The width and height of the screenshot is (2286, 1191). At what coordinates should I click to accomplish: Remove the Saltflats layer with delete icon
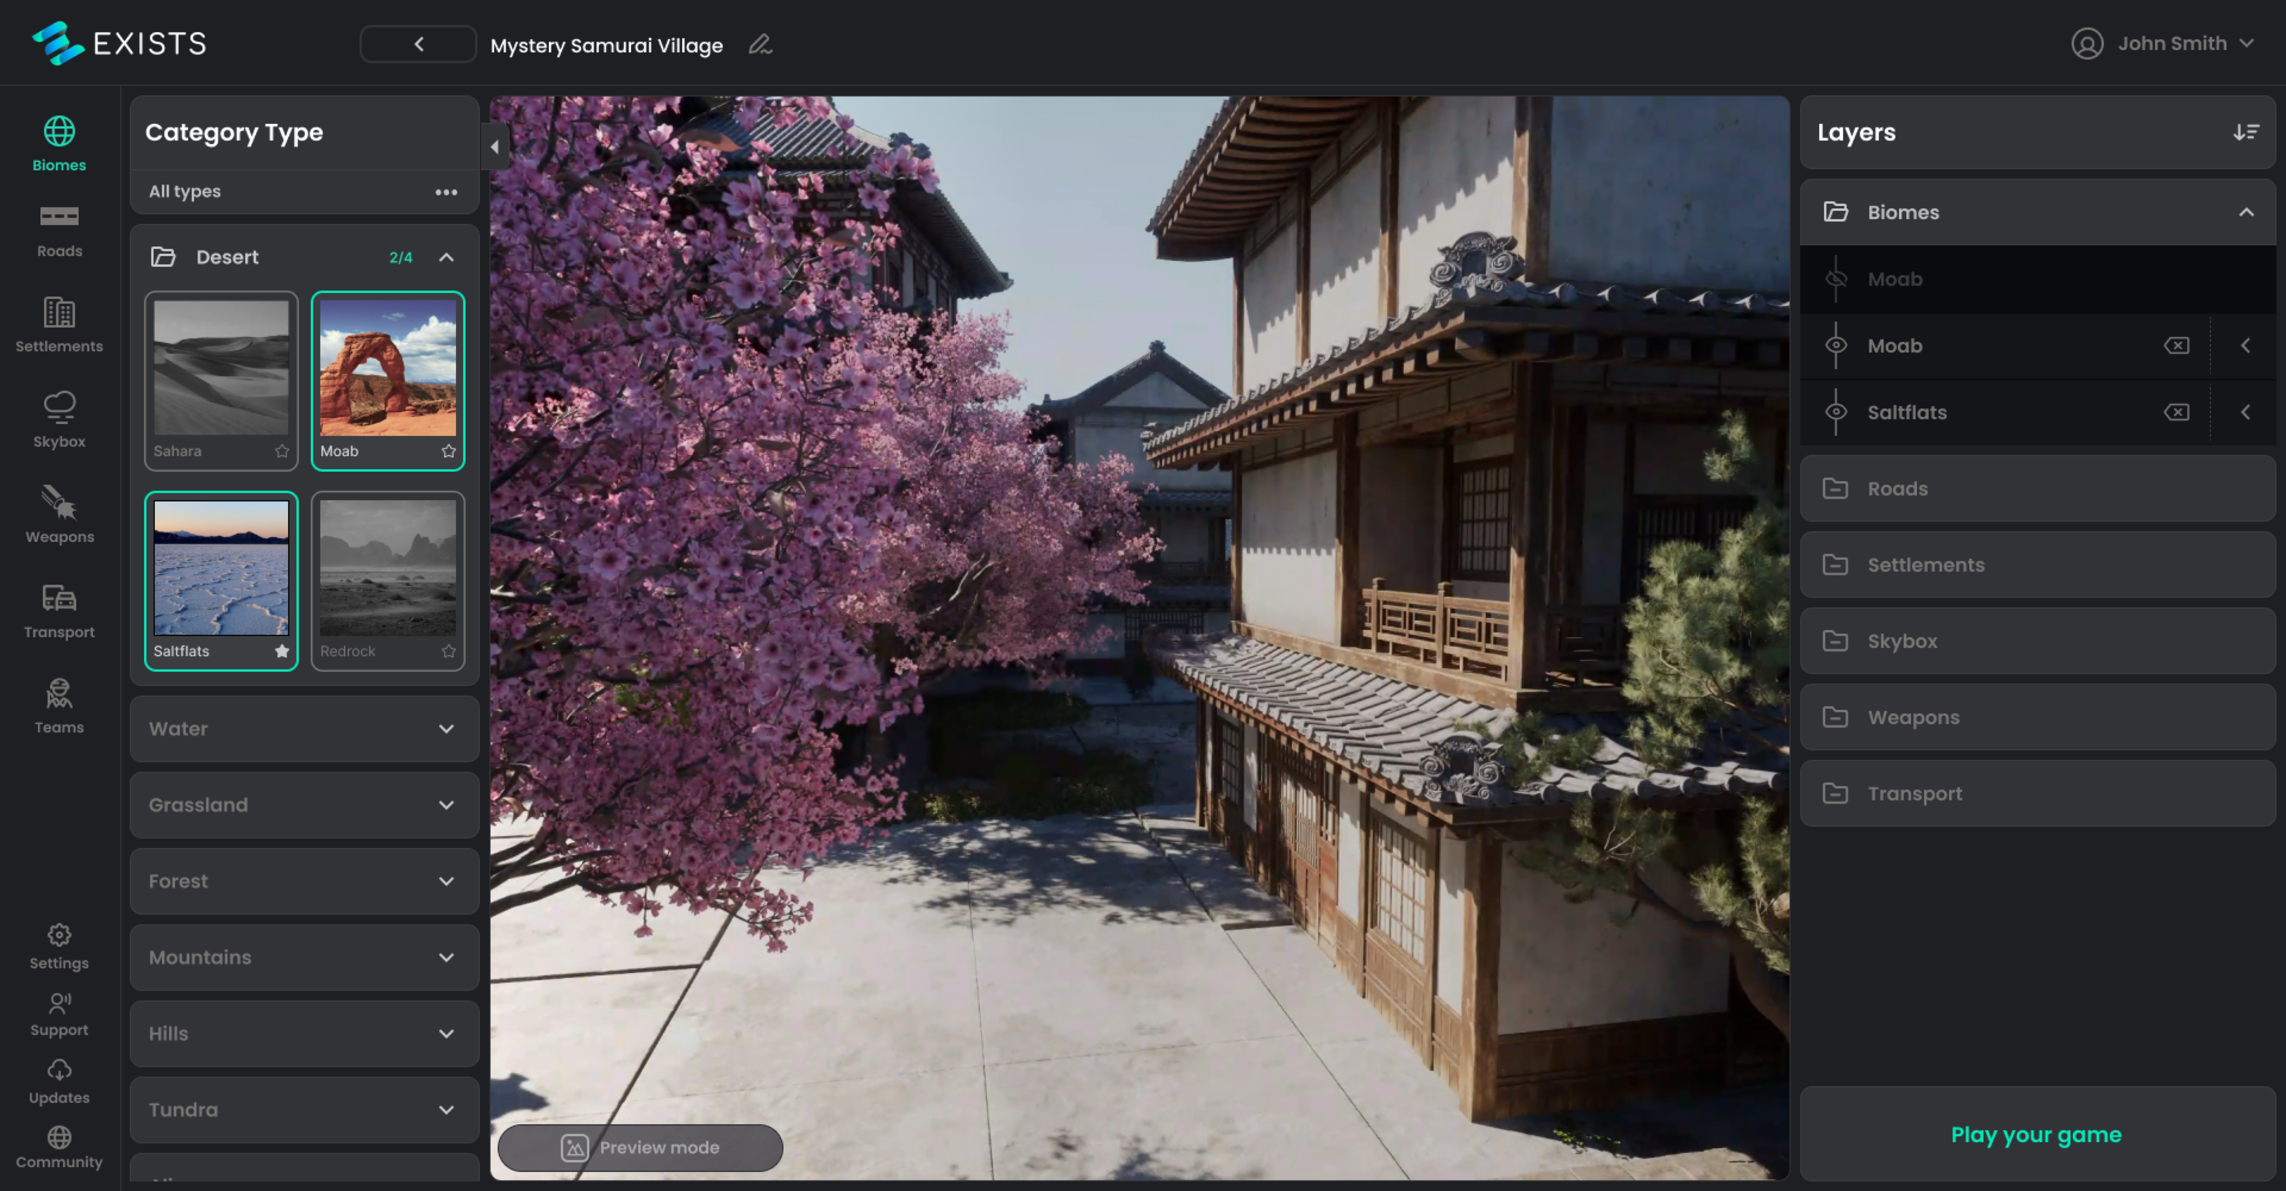click(2176, 412)
